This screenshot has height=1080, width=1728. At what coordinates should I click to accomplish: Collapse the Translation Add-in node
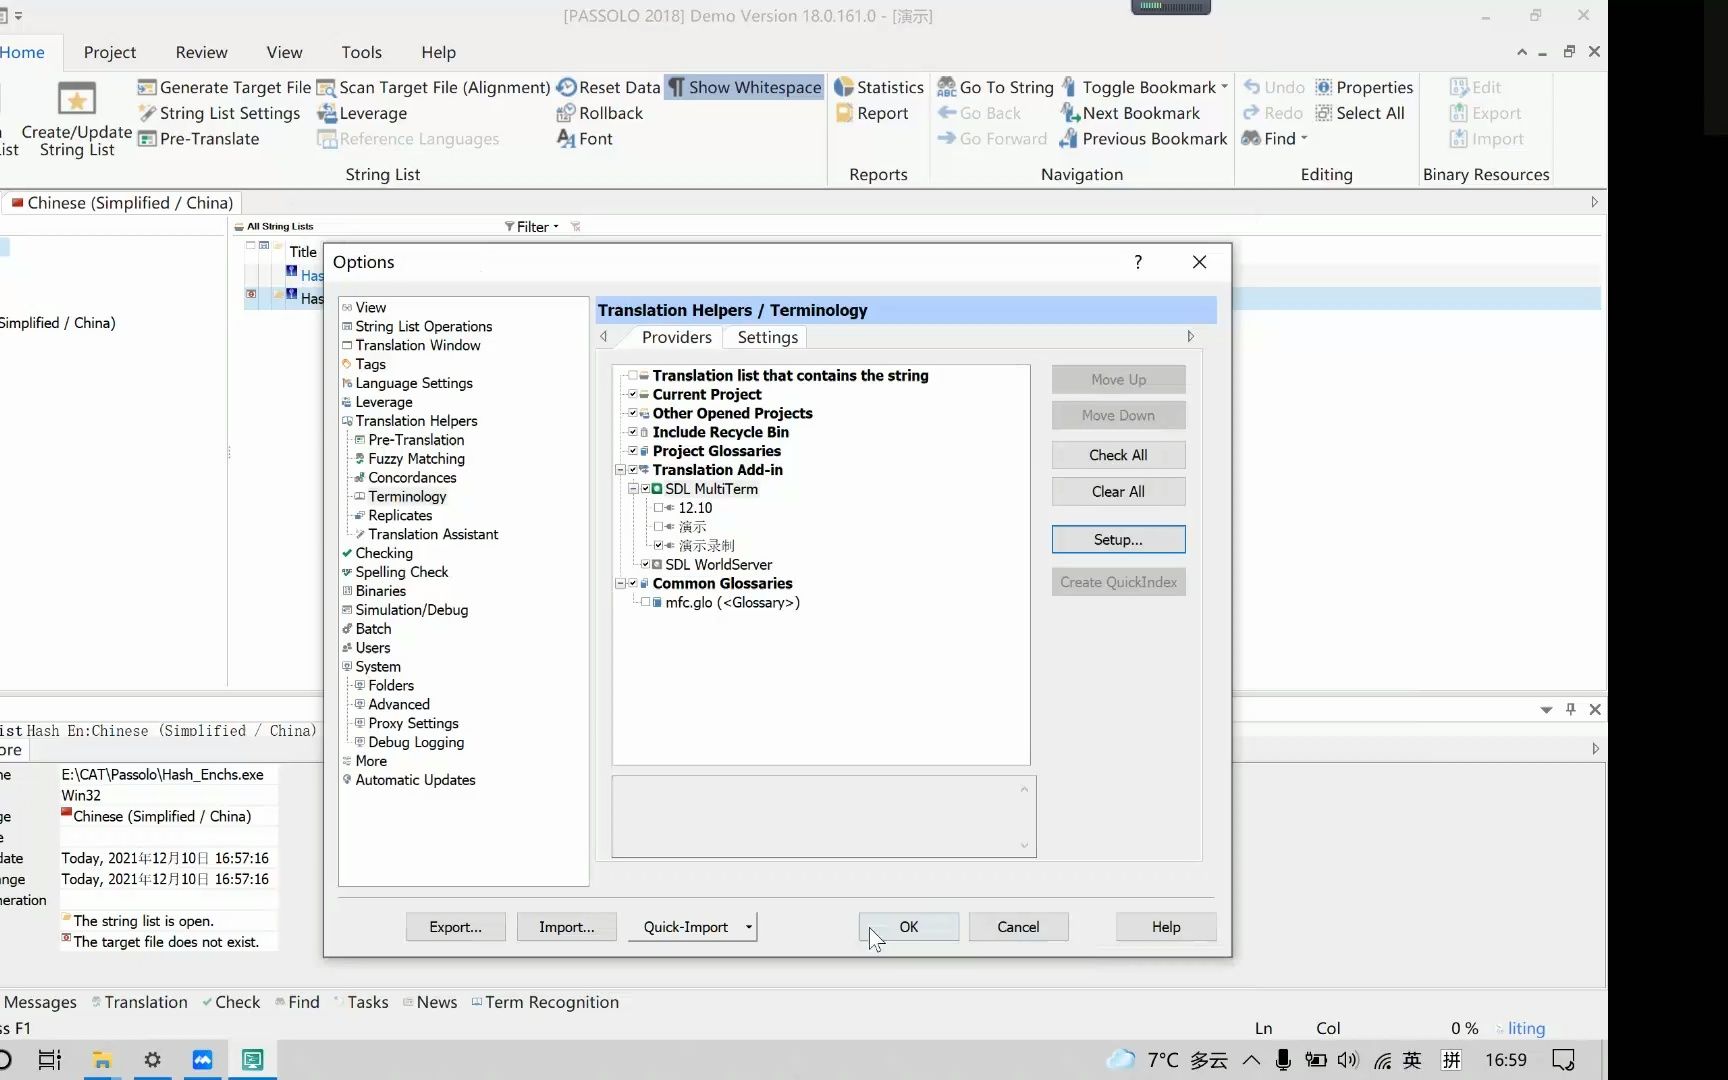(620, 470)
